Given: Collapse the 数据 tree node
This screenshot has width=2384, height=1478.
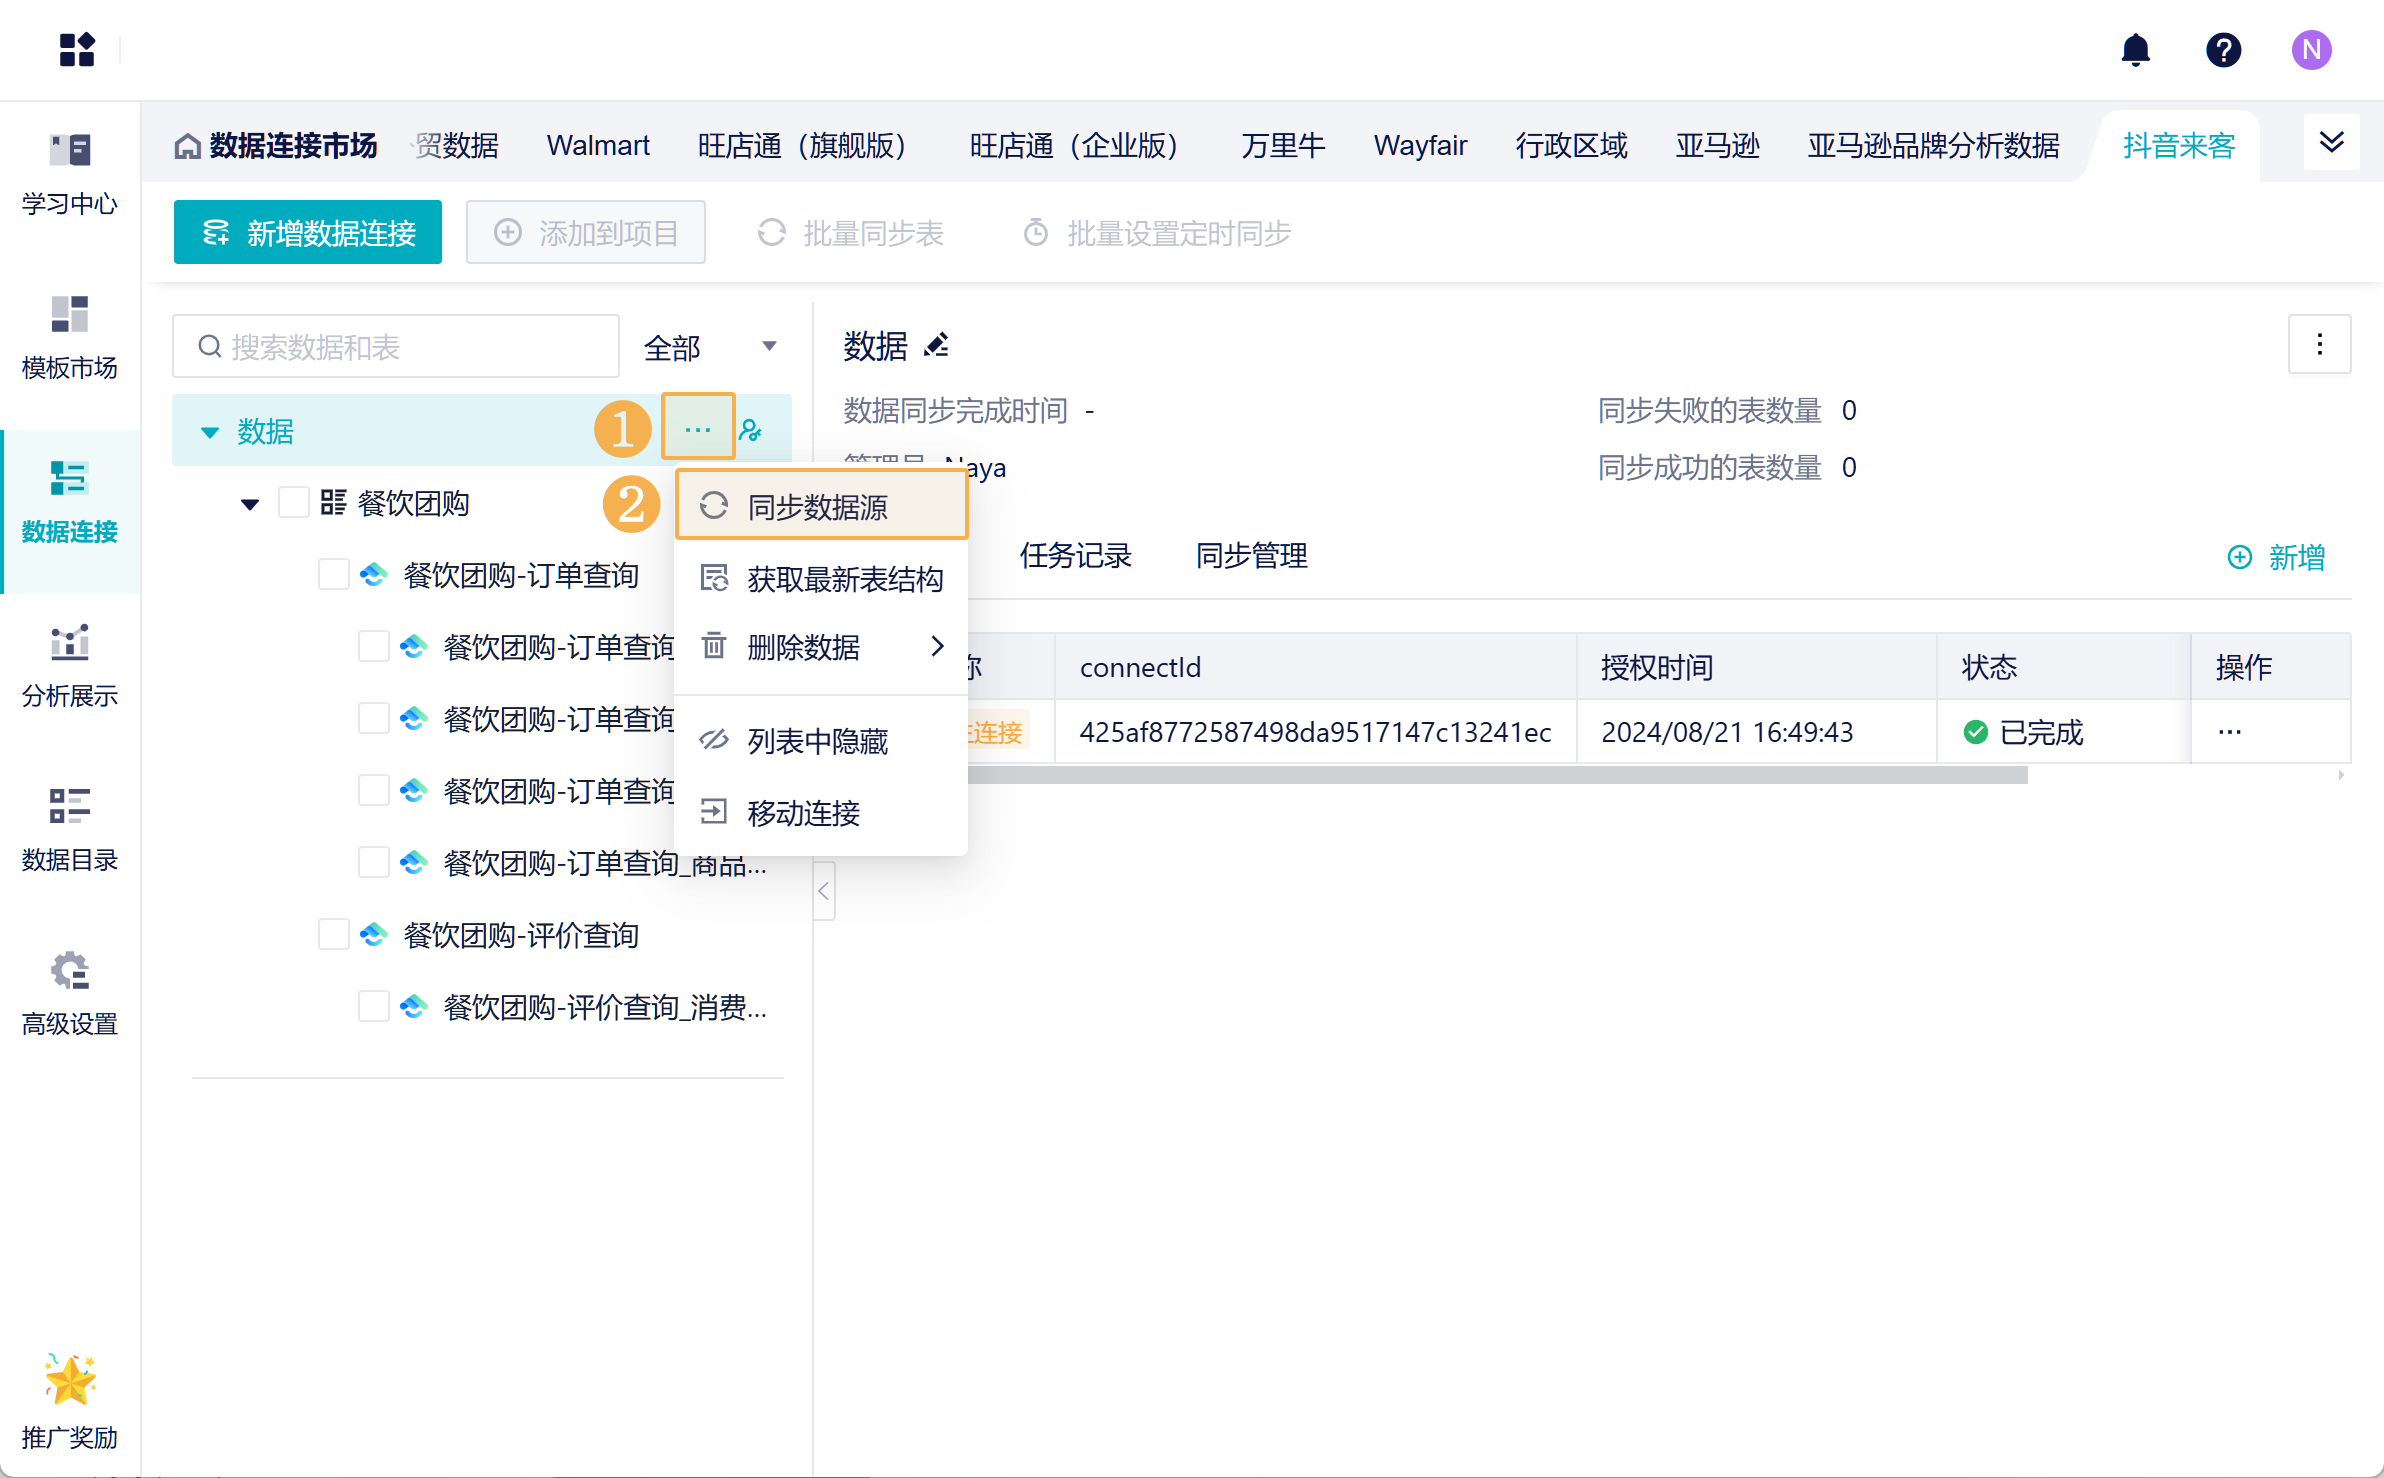Looking at the screenshot, I should (x=210, y=432).
